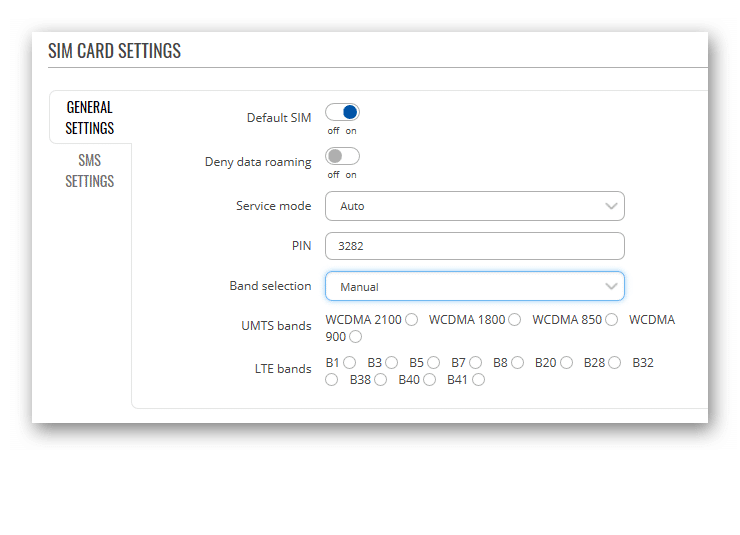
Task: Click the Band selection chevron arrow
Action: 611,286
